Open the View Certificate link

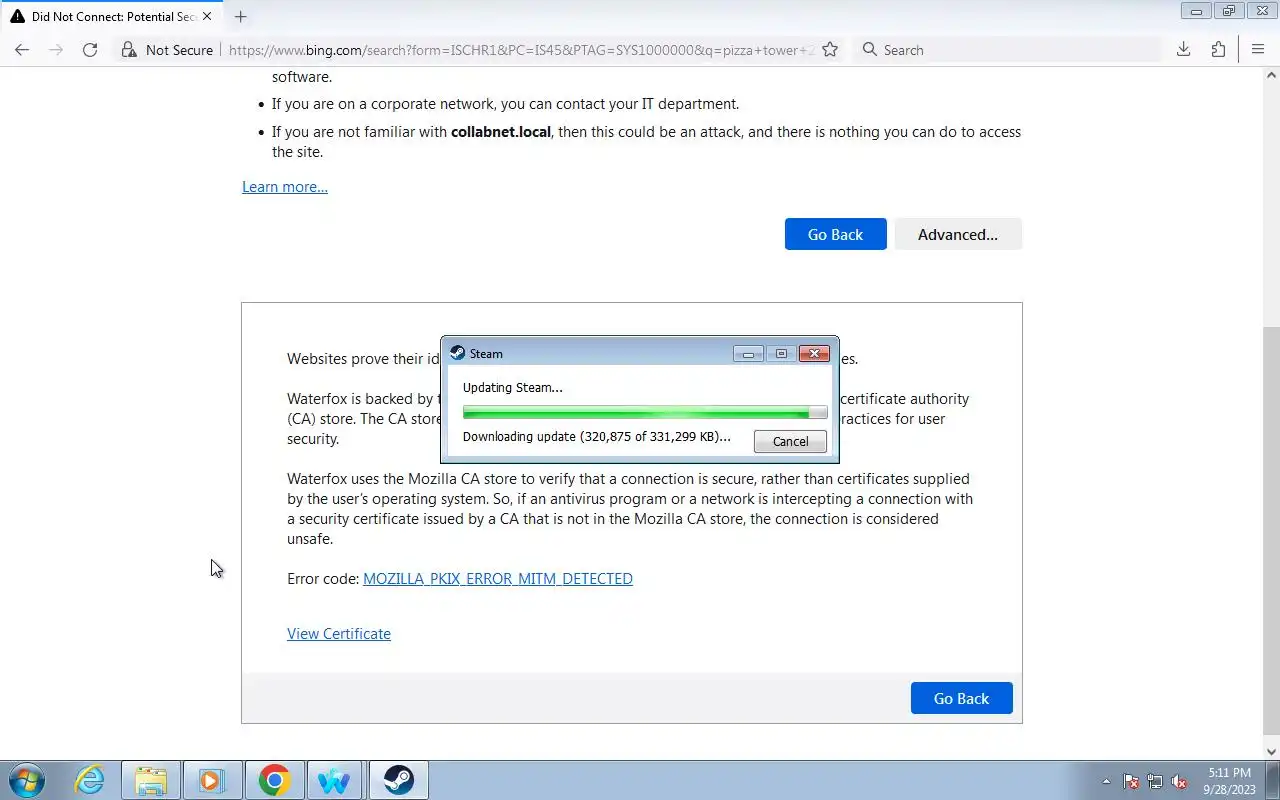coord(339,634)
